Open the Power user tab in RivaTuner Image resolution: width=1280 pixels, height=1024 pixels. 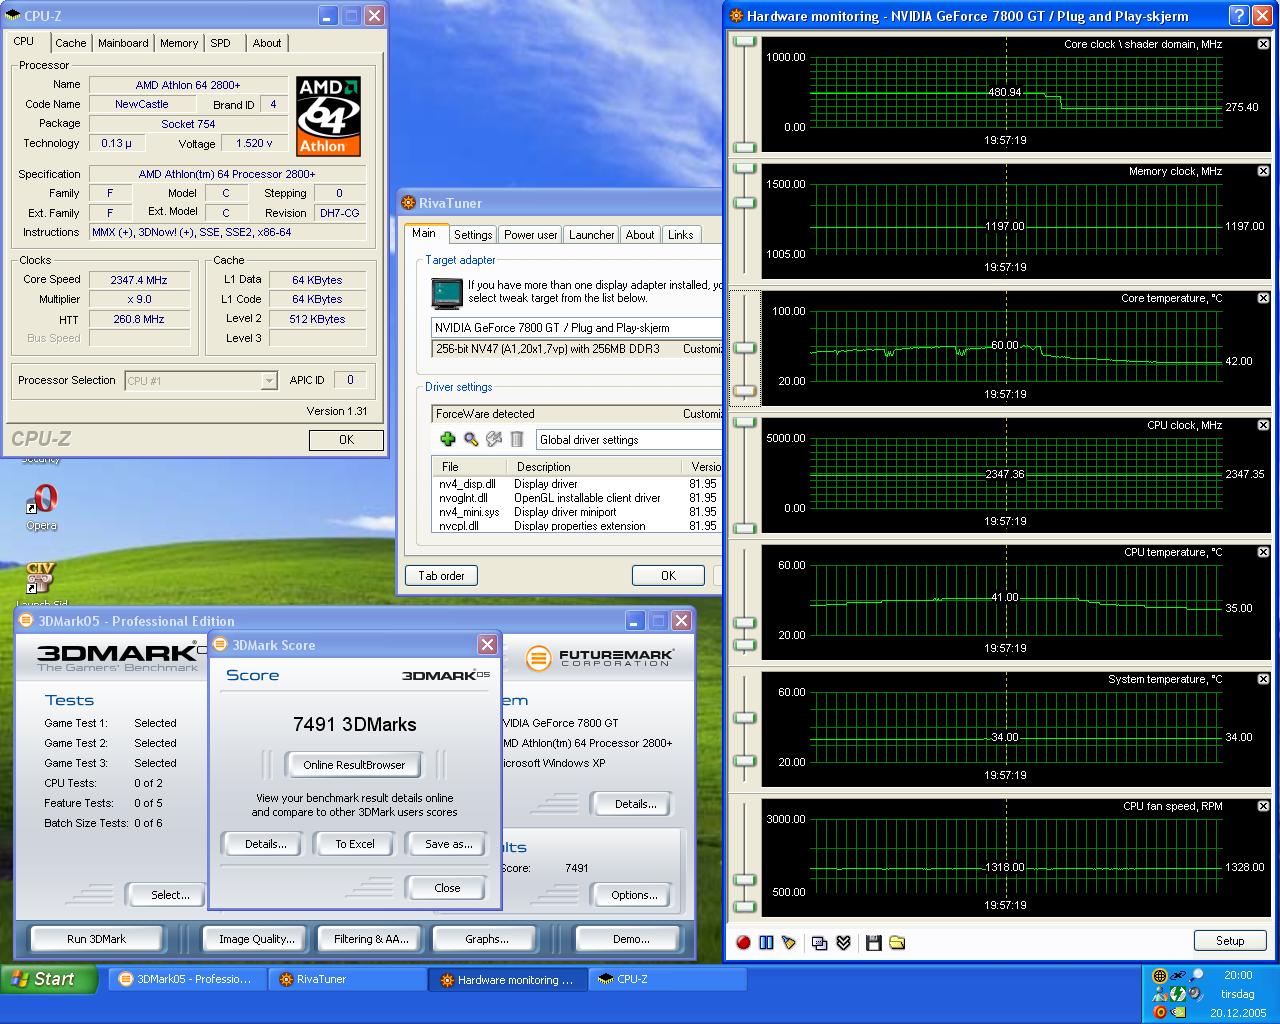[531, 235]
